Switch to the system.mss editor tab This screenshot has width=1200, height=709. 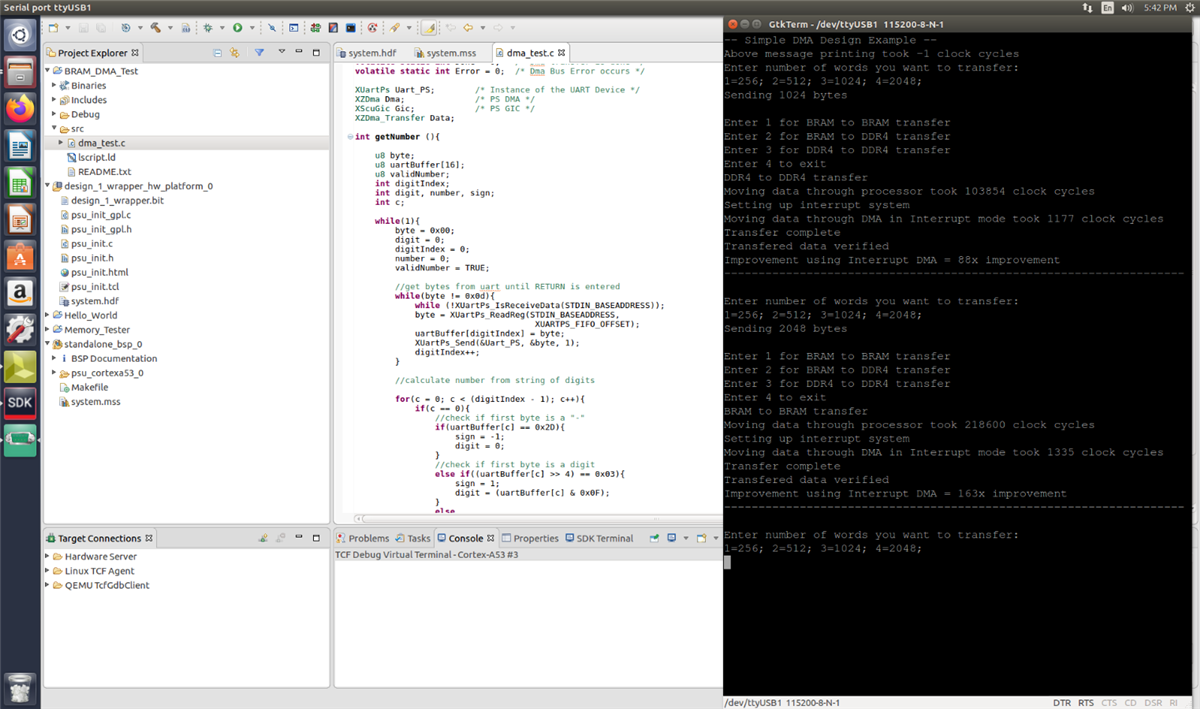[x=450, y=53]
